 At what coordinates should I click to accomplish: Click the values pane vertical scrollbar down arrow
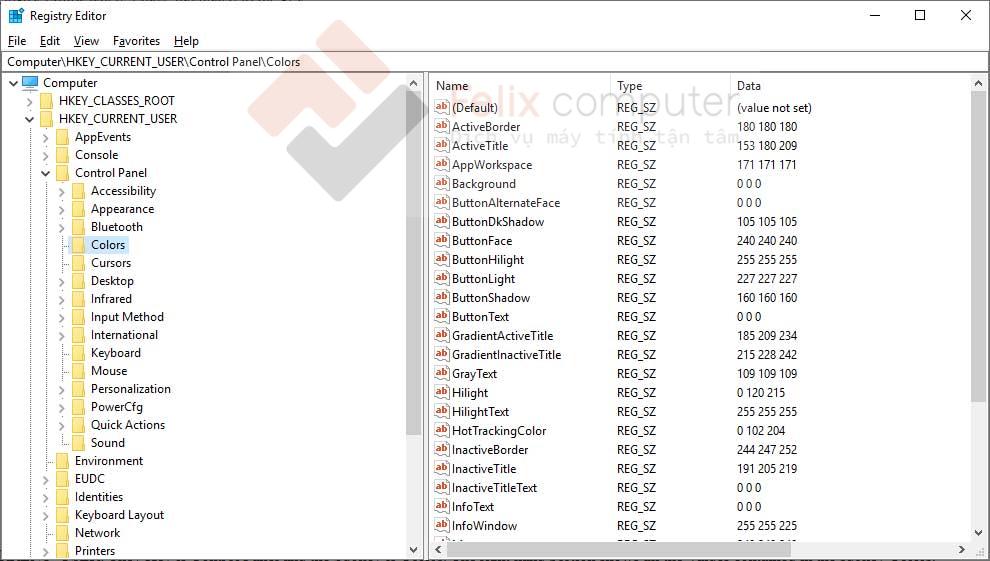tap(978, 532)
